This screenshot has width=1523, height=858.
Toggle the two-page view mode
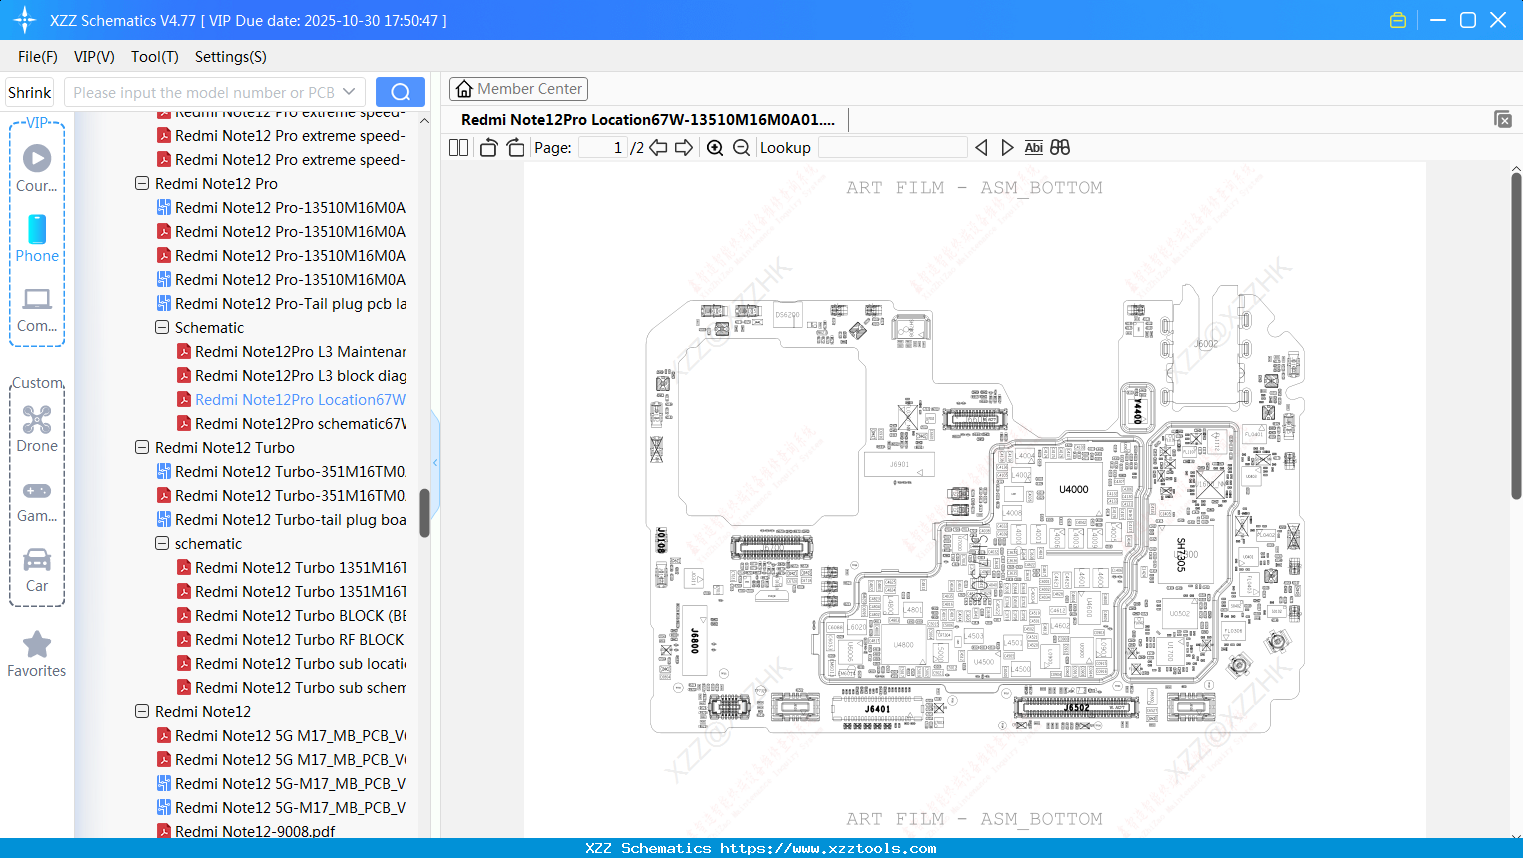tap(458, 147)
